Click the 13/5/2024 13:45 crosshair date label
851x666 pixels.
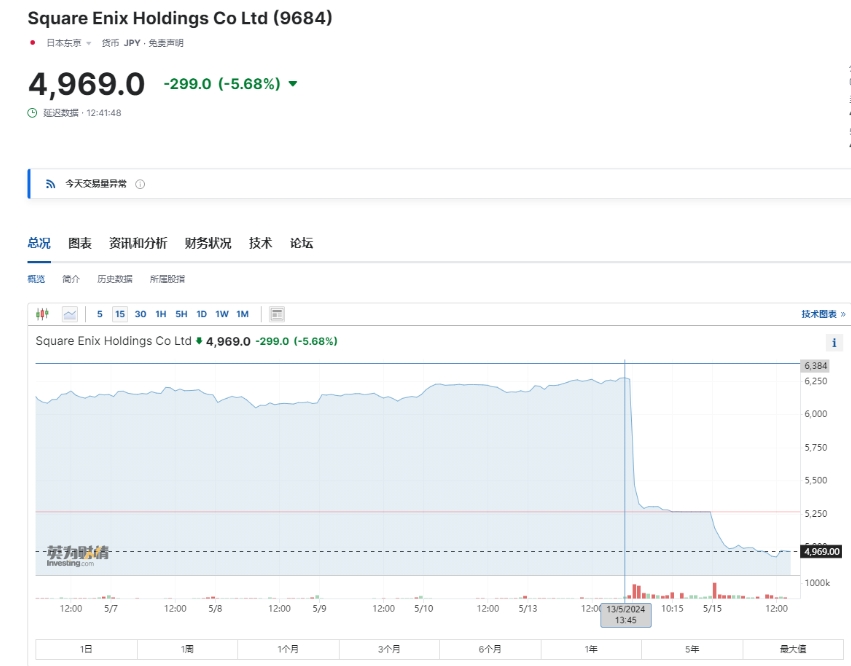coord(626,615)
